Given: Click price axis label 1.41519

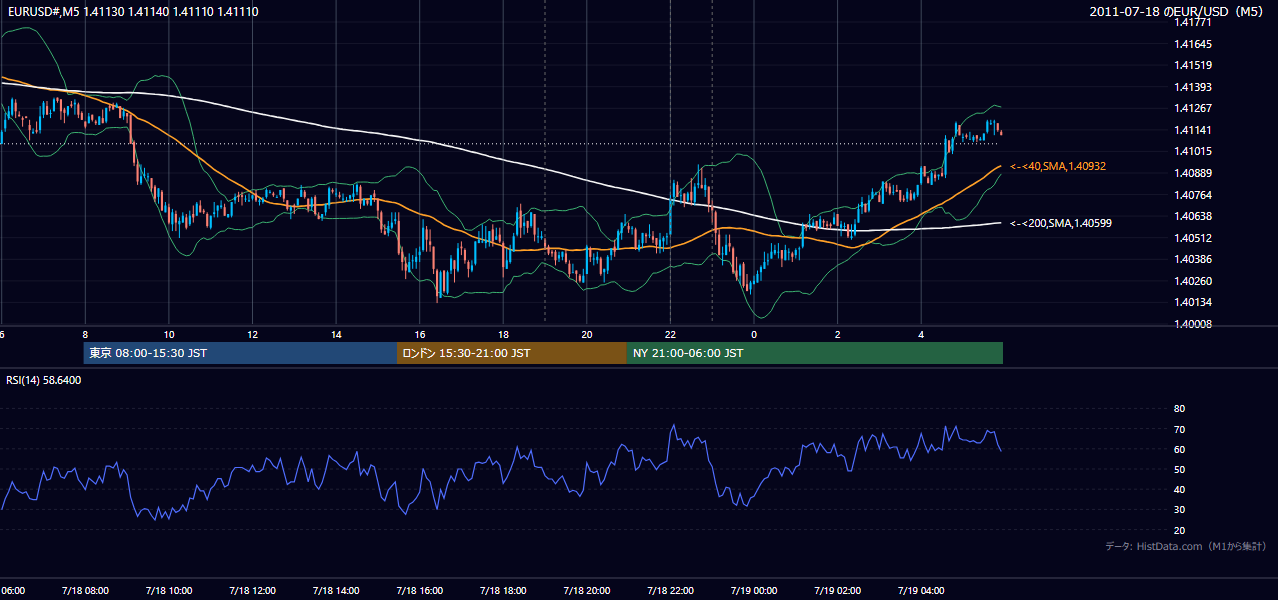Looking at the screenshot, I should click(1194, 65).
